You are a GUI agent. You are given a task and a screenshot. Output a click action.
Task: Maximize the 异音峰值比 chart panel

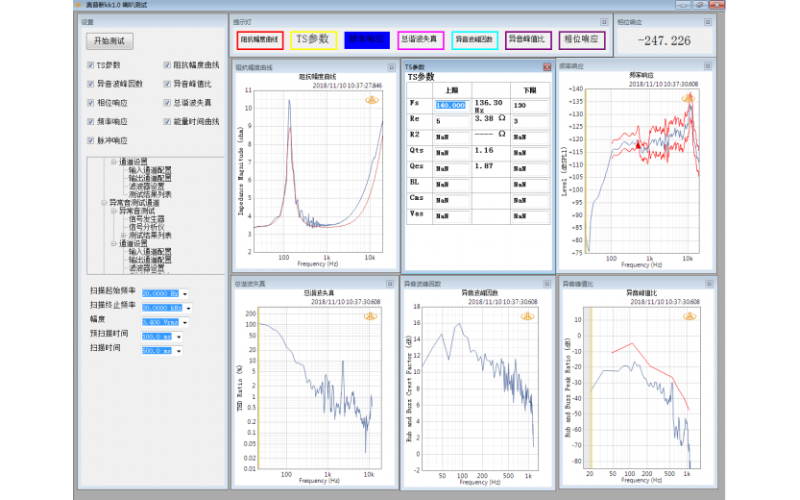[709, 284]
